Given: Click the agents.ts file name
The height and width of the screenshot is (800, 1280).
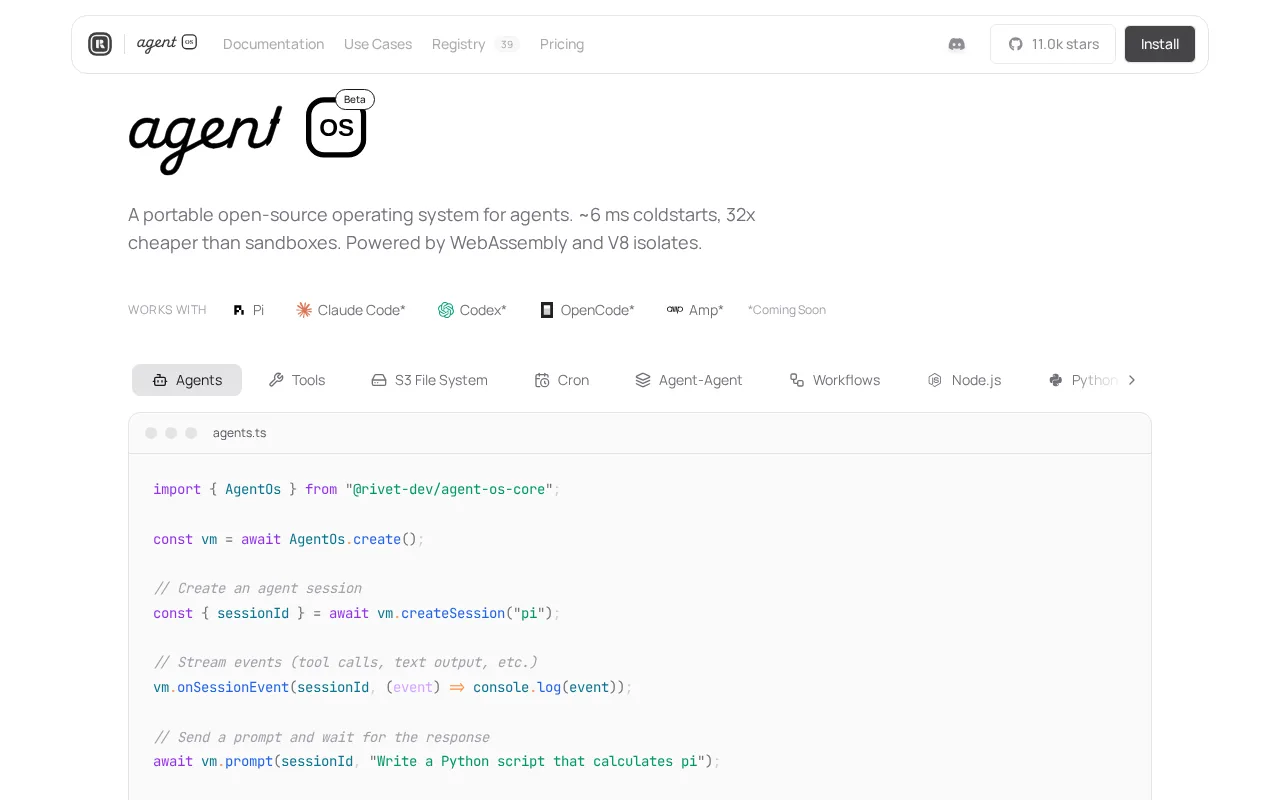Looking at the screenshot, I should (x=239, y=433).
